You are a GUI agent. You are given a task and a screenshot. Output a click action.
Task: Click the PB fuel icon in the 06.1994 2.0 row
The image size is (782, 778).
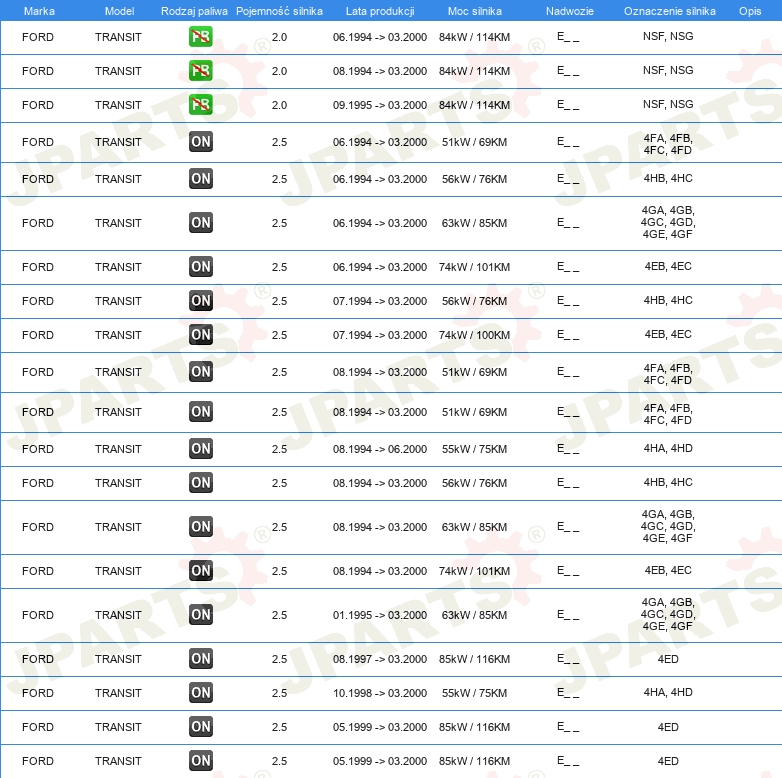[200, 37]
